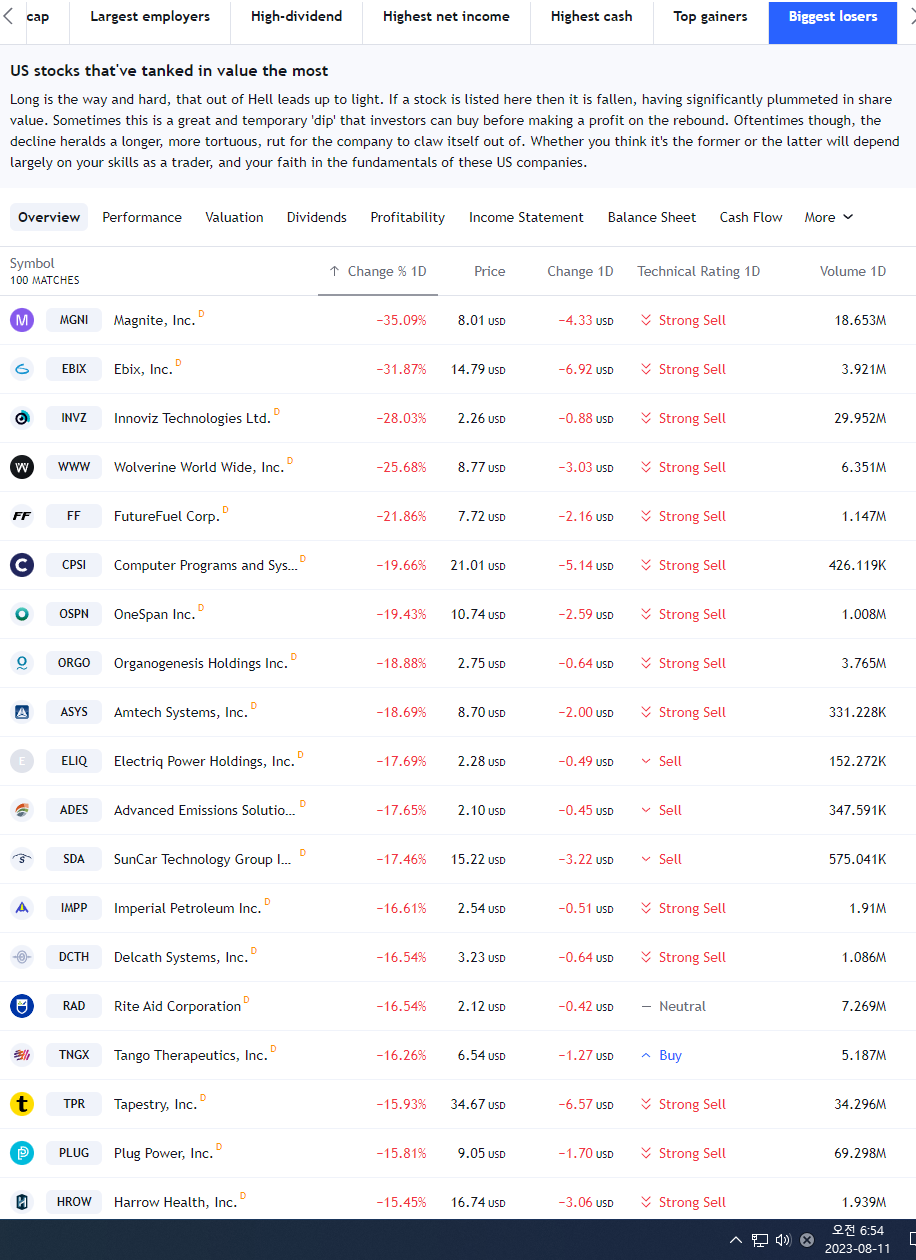Sort by Price column header
The image size is (916, 1260).
[490, 271]
